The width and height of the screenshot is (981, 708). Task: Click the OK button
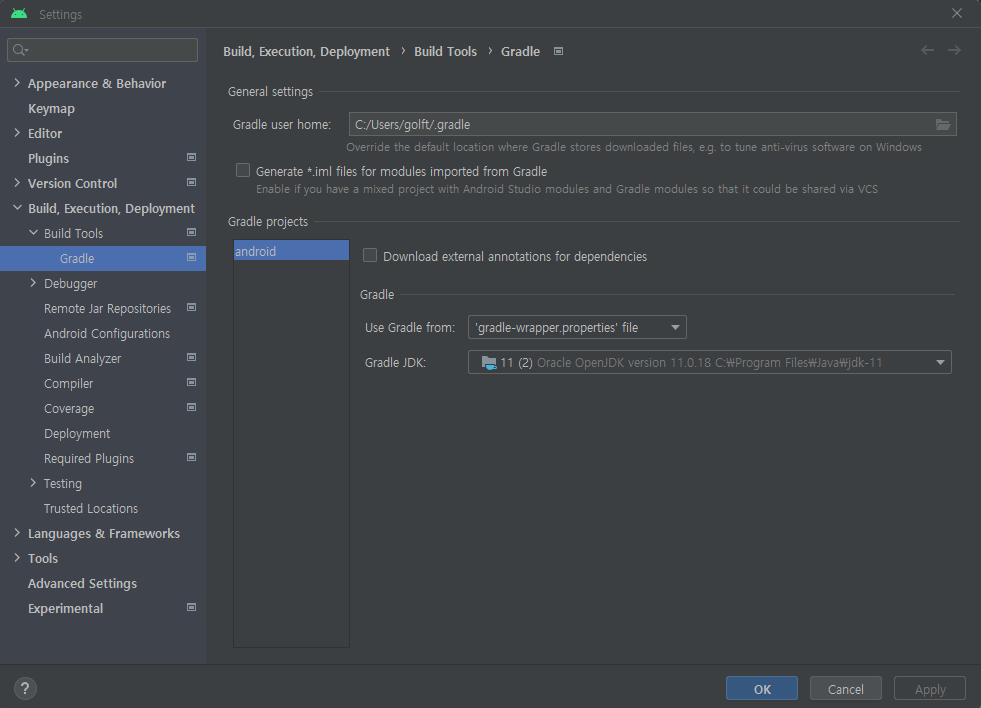point(762,689)
